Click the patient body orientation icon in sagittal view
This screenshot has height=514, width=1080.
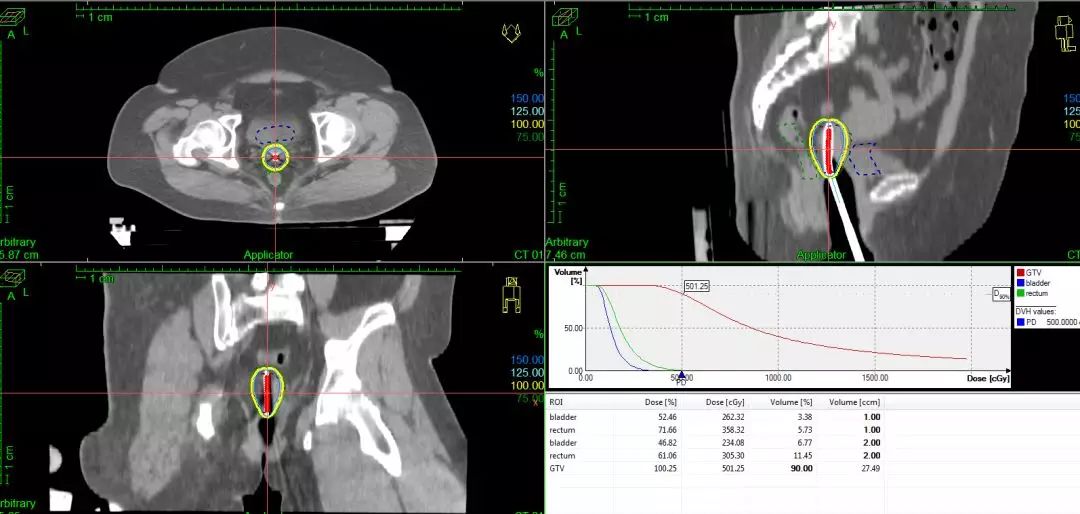tap(1066, 34)
